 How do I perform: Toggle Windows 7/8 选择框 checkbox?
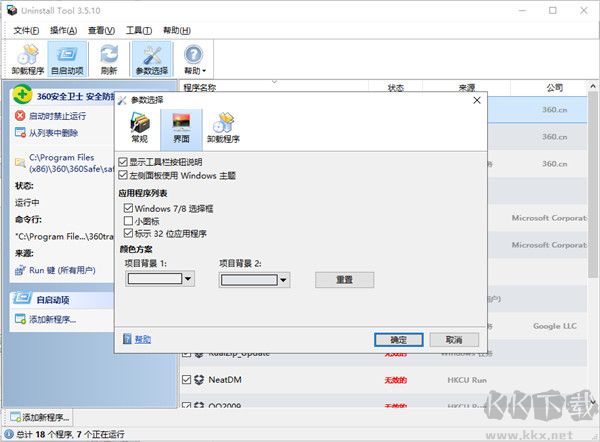[x=128, y=208]
